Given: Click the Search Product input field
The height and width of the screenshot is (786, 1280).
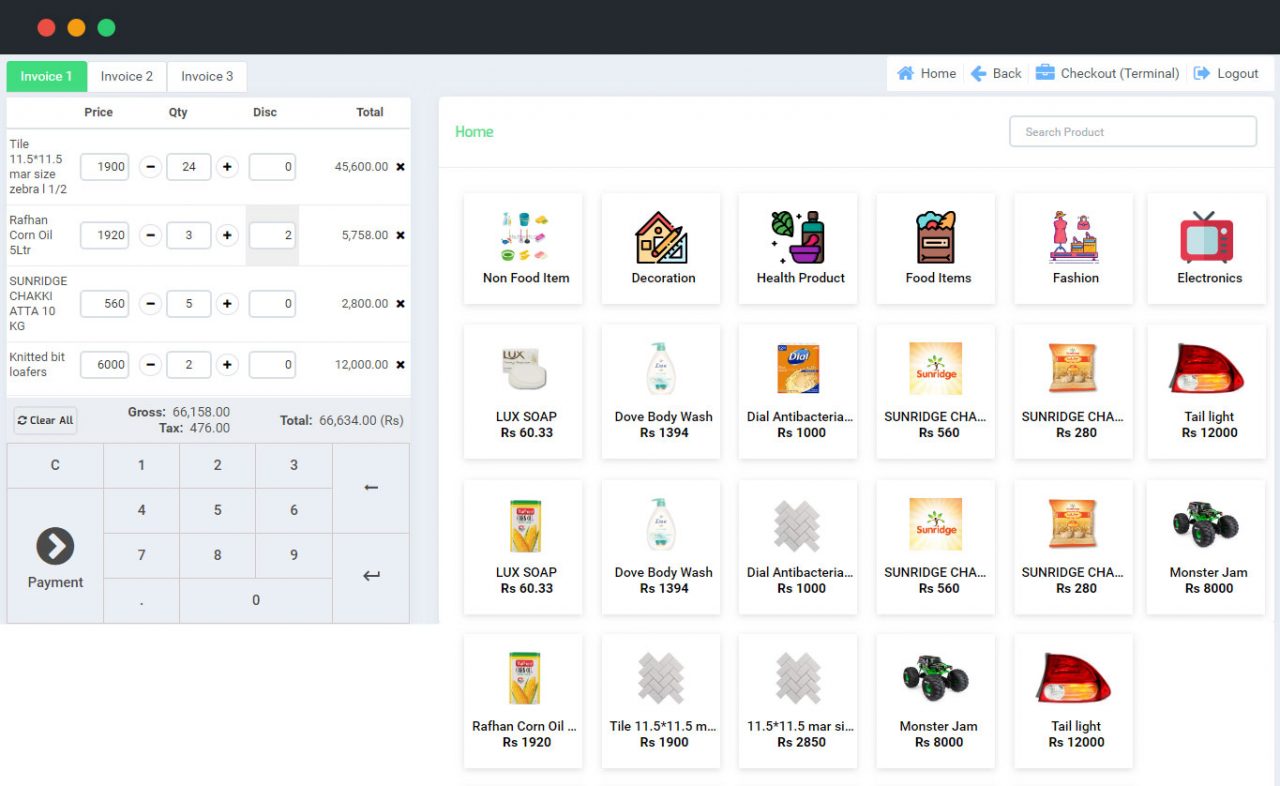Looking at the screenshot, I should pyautogui.click(x=1132, y=131).
